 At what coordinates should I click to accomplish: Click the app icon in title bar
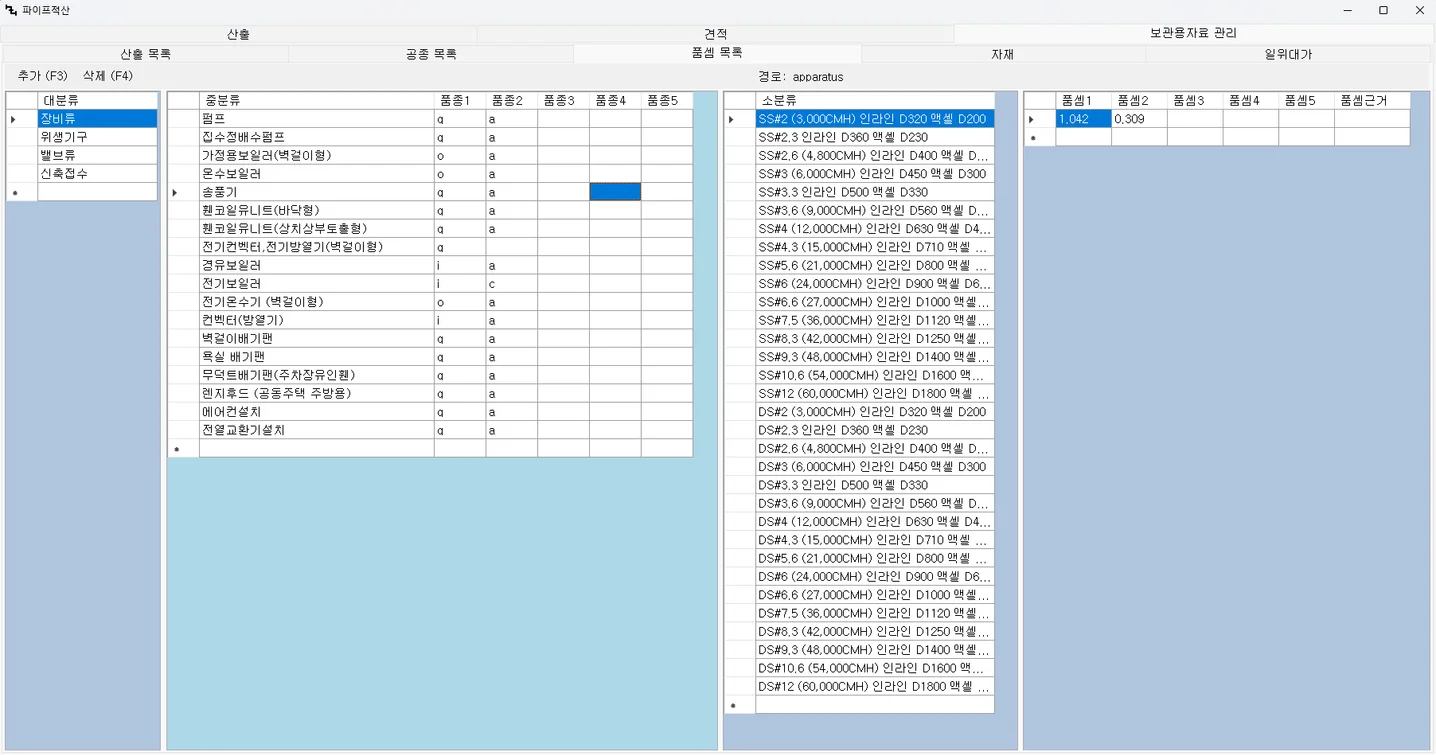11,10
